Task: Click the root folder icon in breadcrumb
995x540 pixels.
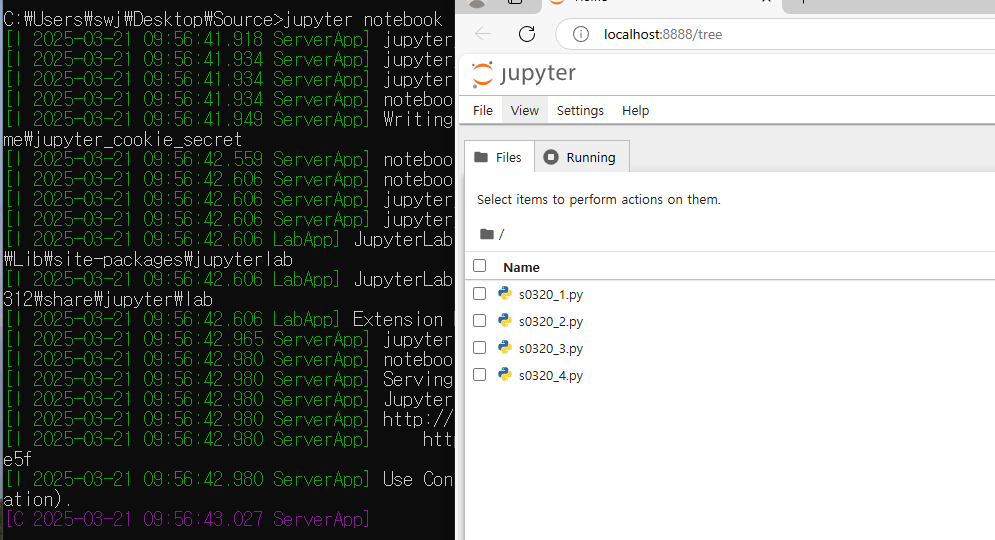Action: pos(487,234)
